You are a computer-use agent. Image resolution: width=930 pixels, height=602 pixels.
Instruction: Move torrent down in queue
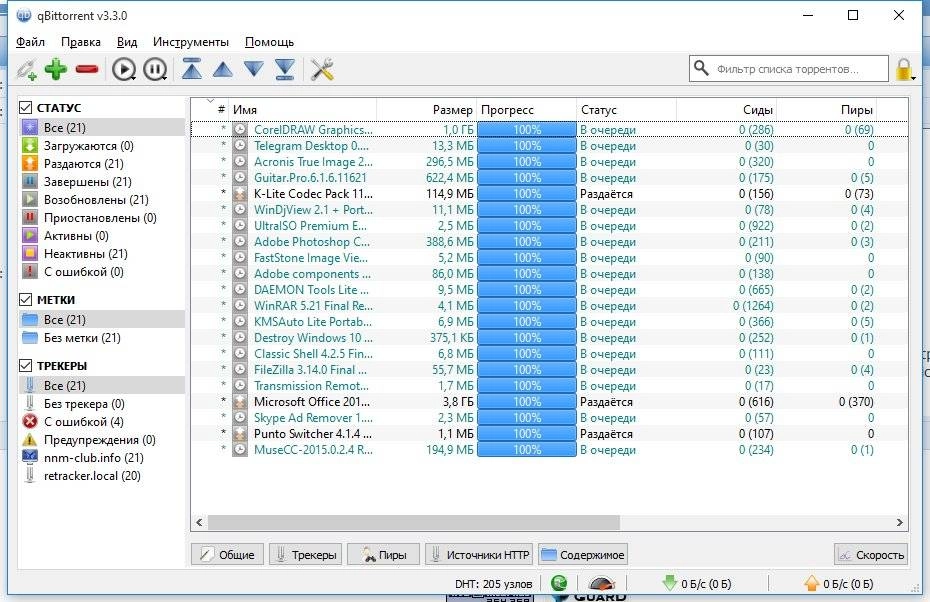(254, 69)
